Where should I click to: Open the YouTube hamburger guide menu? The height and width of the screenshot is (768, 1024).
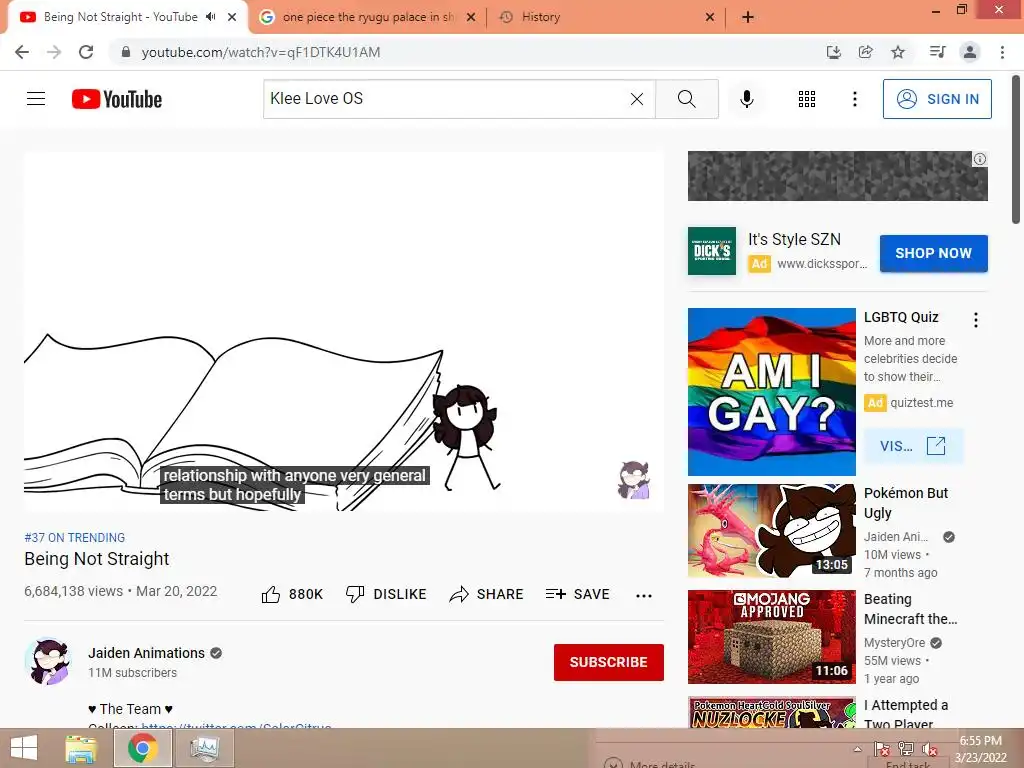(36, 99)
